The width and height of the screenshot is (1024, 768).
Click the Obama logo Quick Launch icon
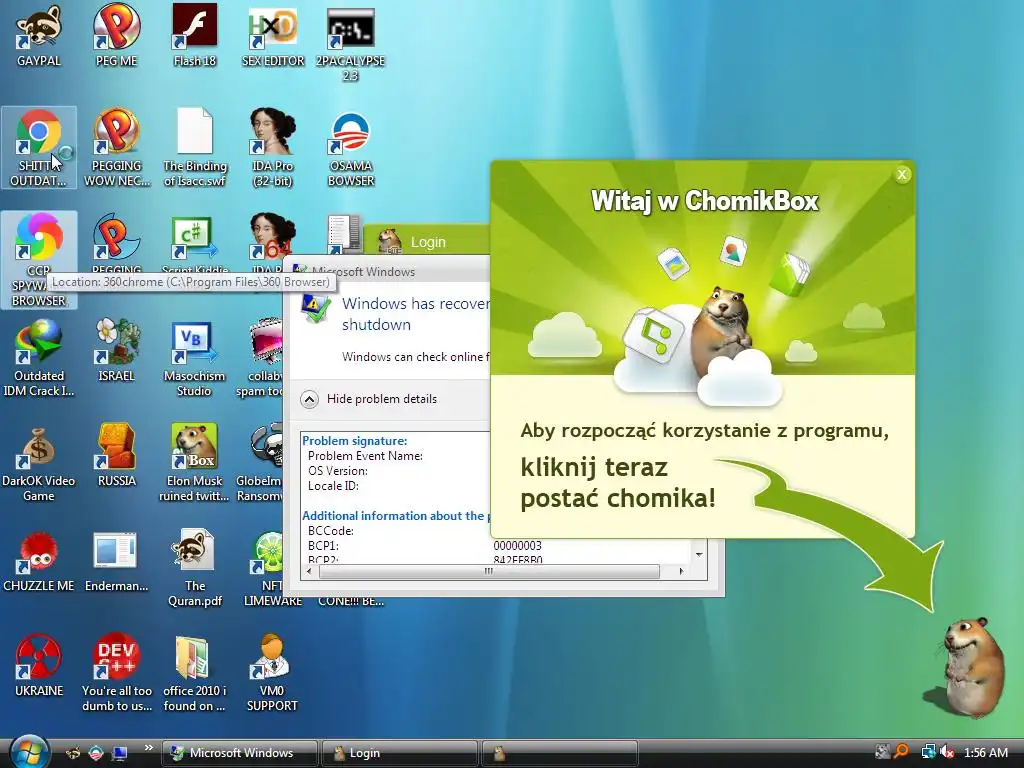96,753
